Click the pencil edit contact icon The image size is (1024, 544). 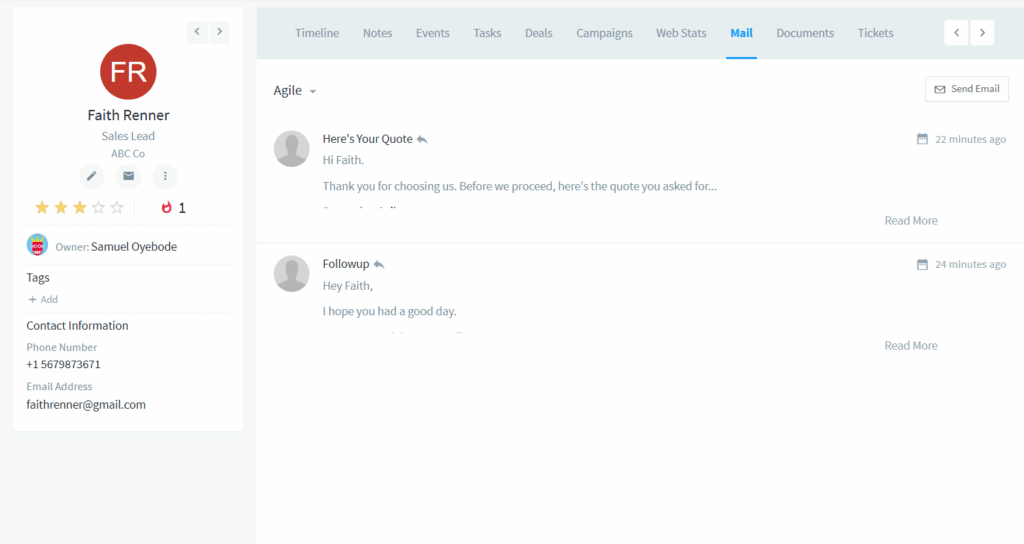pos(91,177)
